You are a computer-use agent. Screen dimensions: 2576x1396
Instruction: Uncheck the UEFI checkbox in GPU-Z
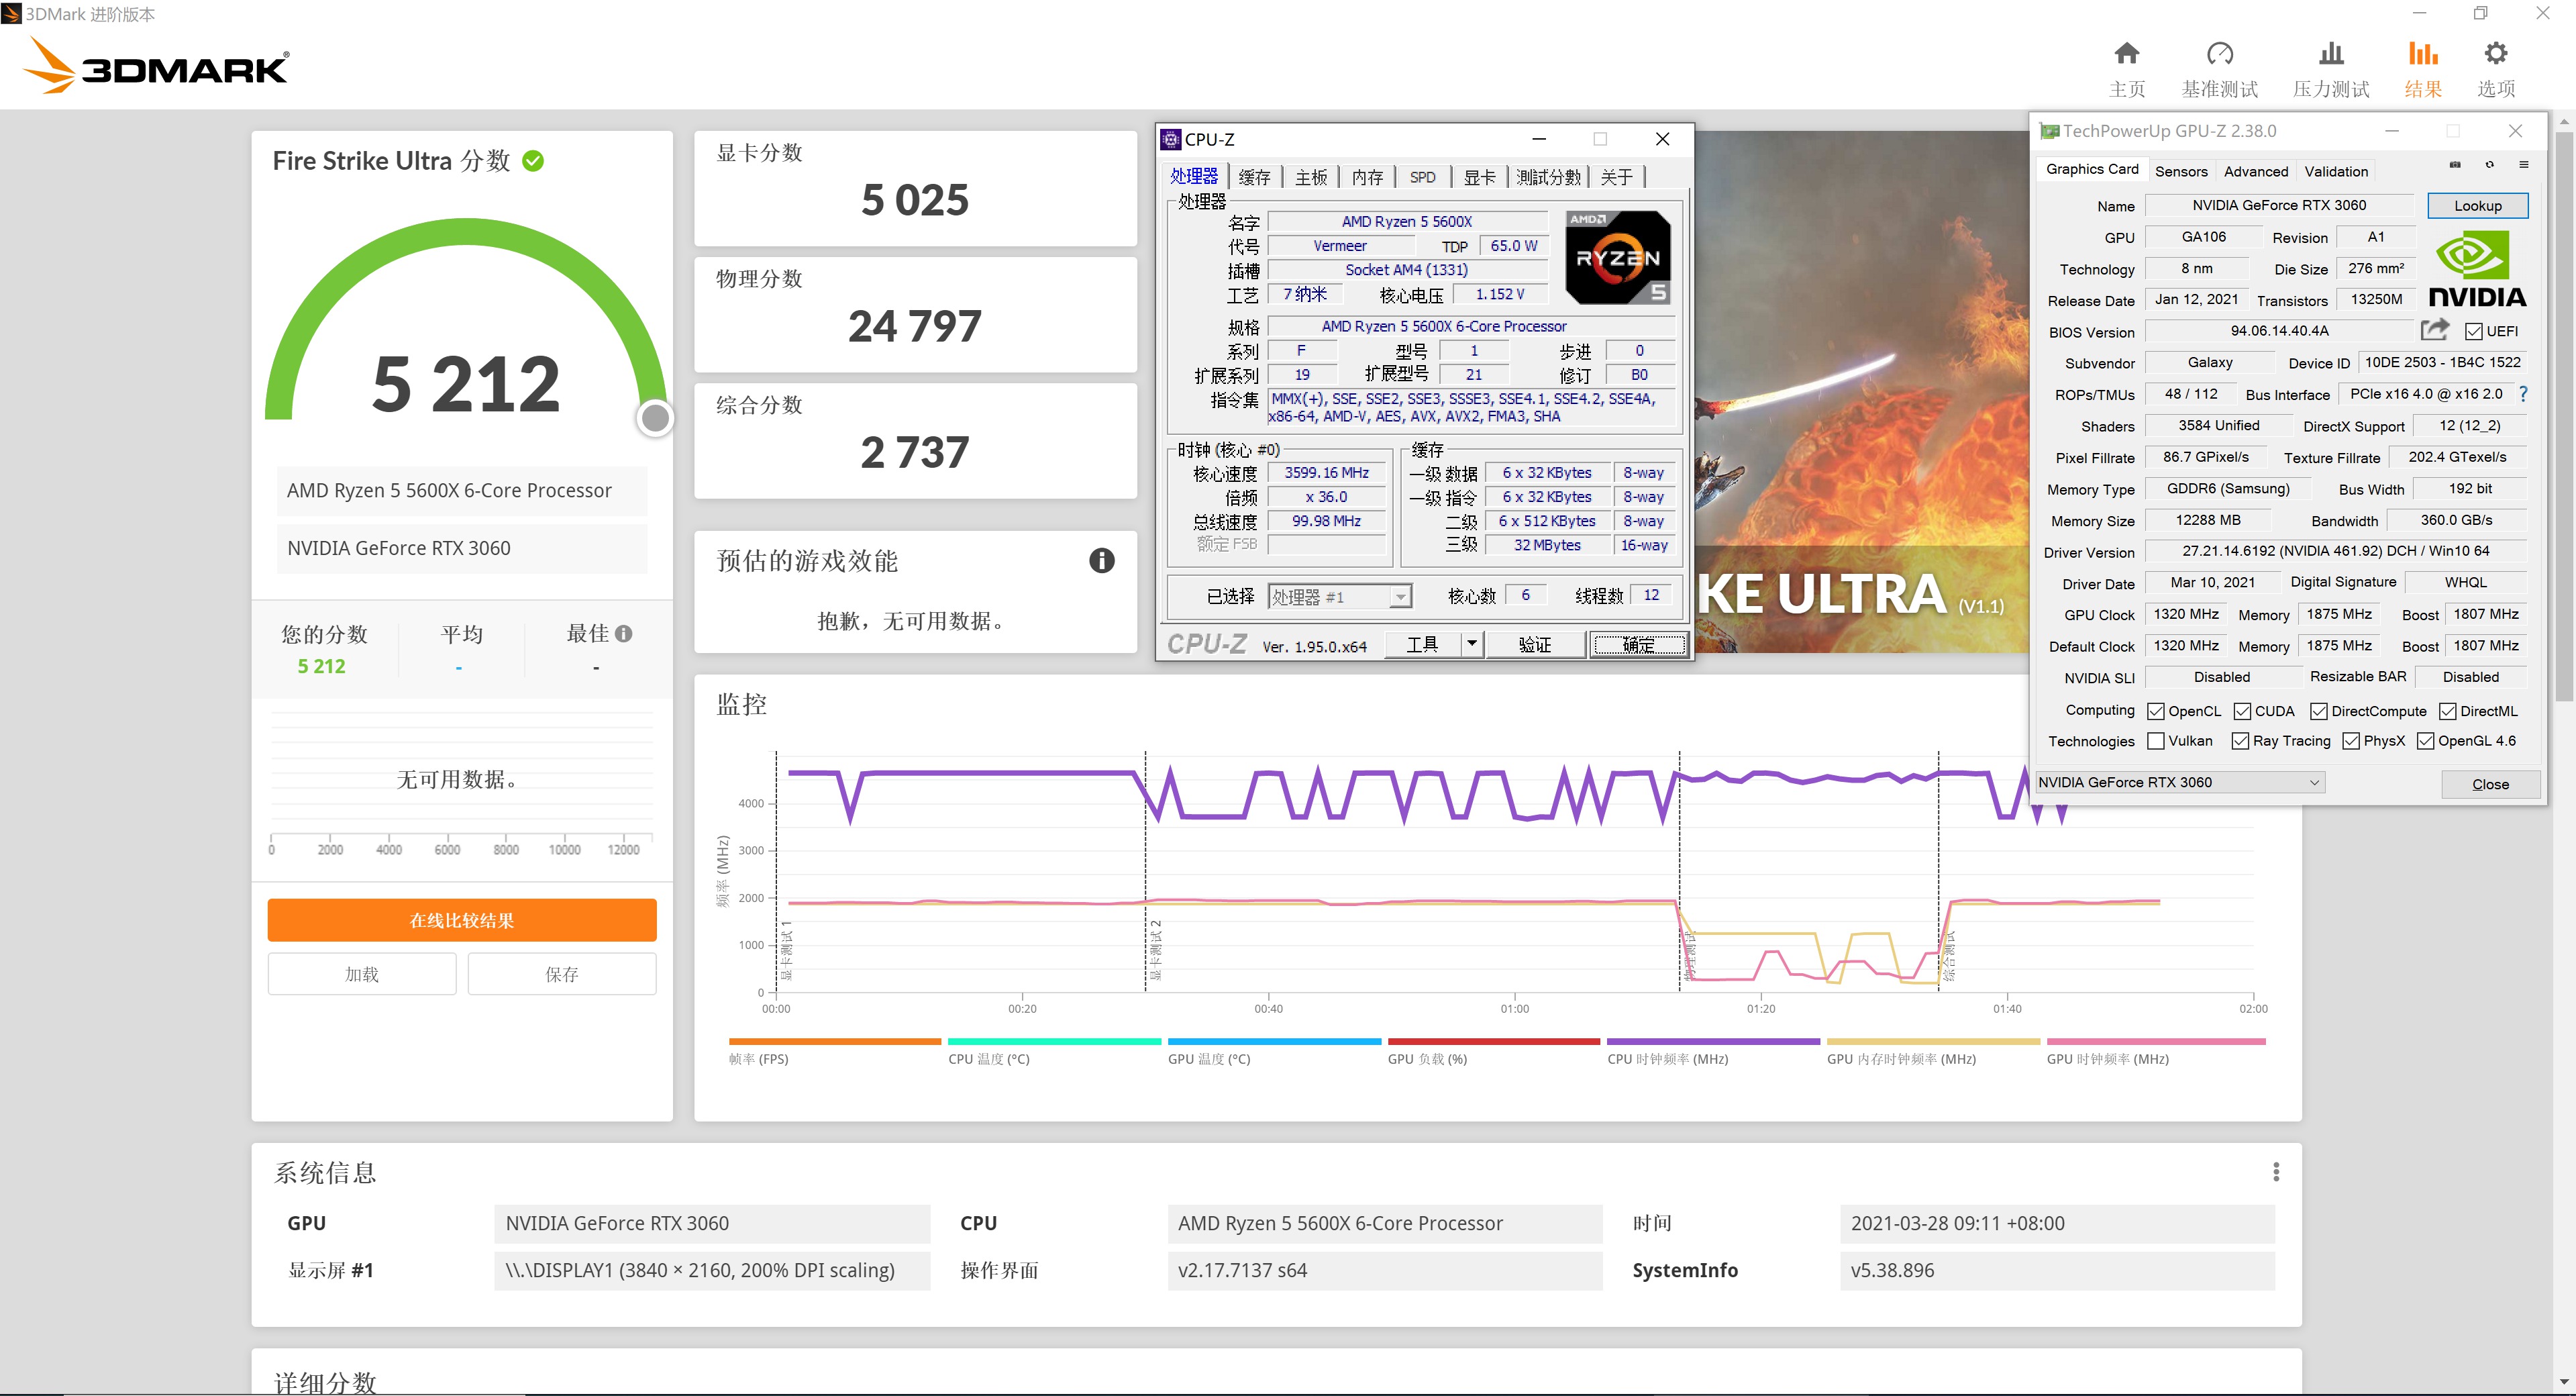[2474, 331]
